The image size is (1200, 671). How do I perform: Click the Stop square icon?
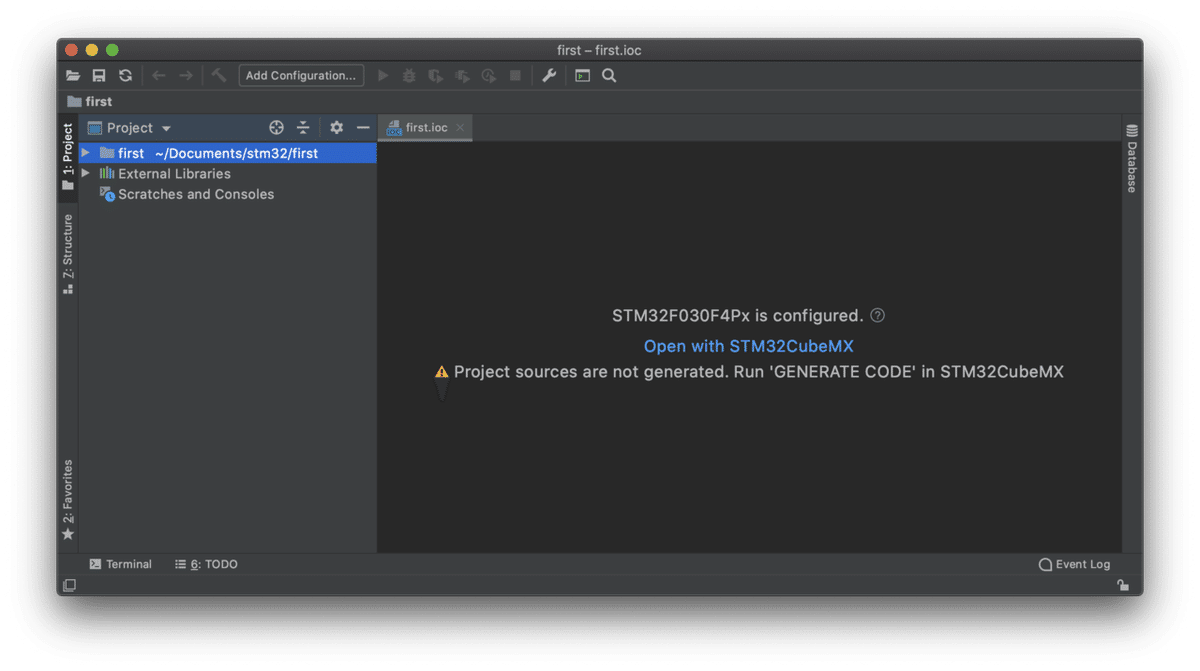(515, 76)
